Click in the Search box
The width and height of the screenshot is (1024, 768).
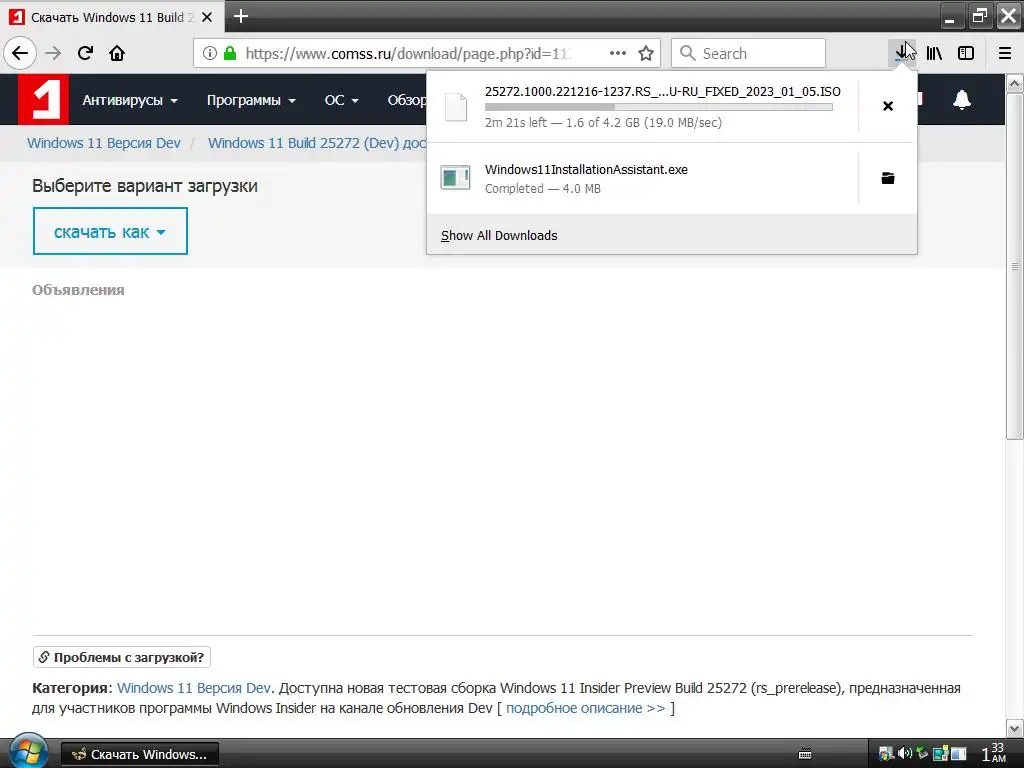[748, 53]
